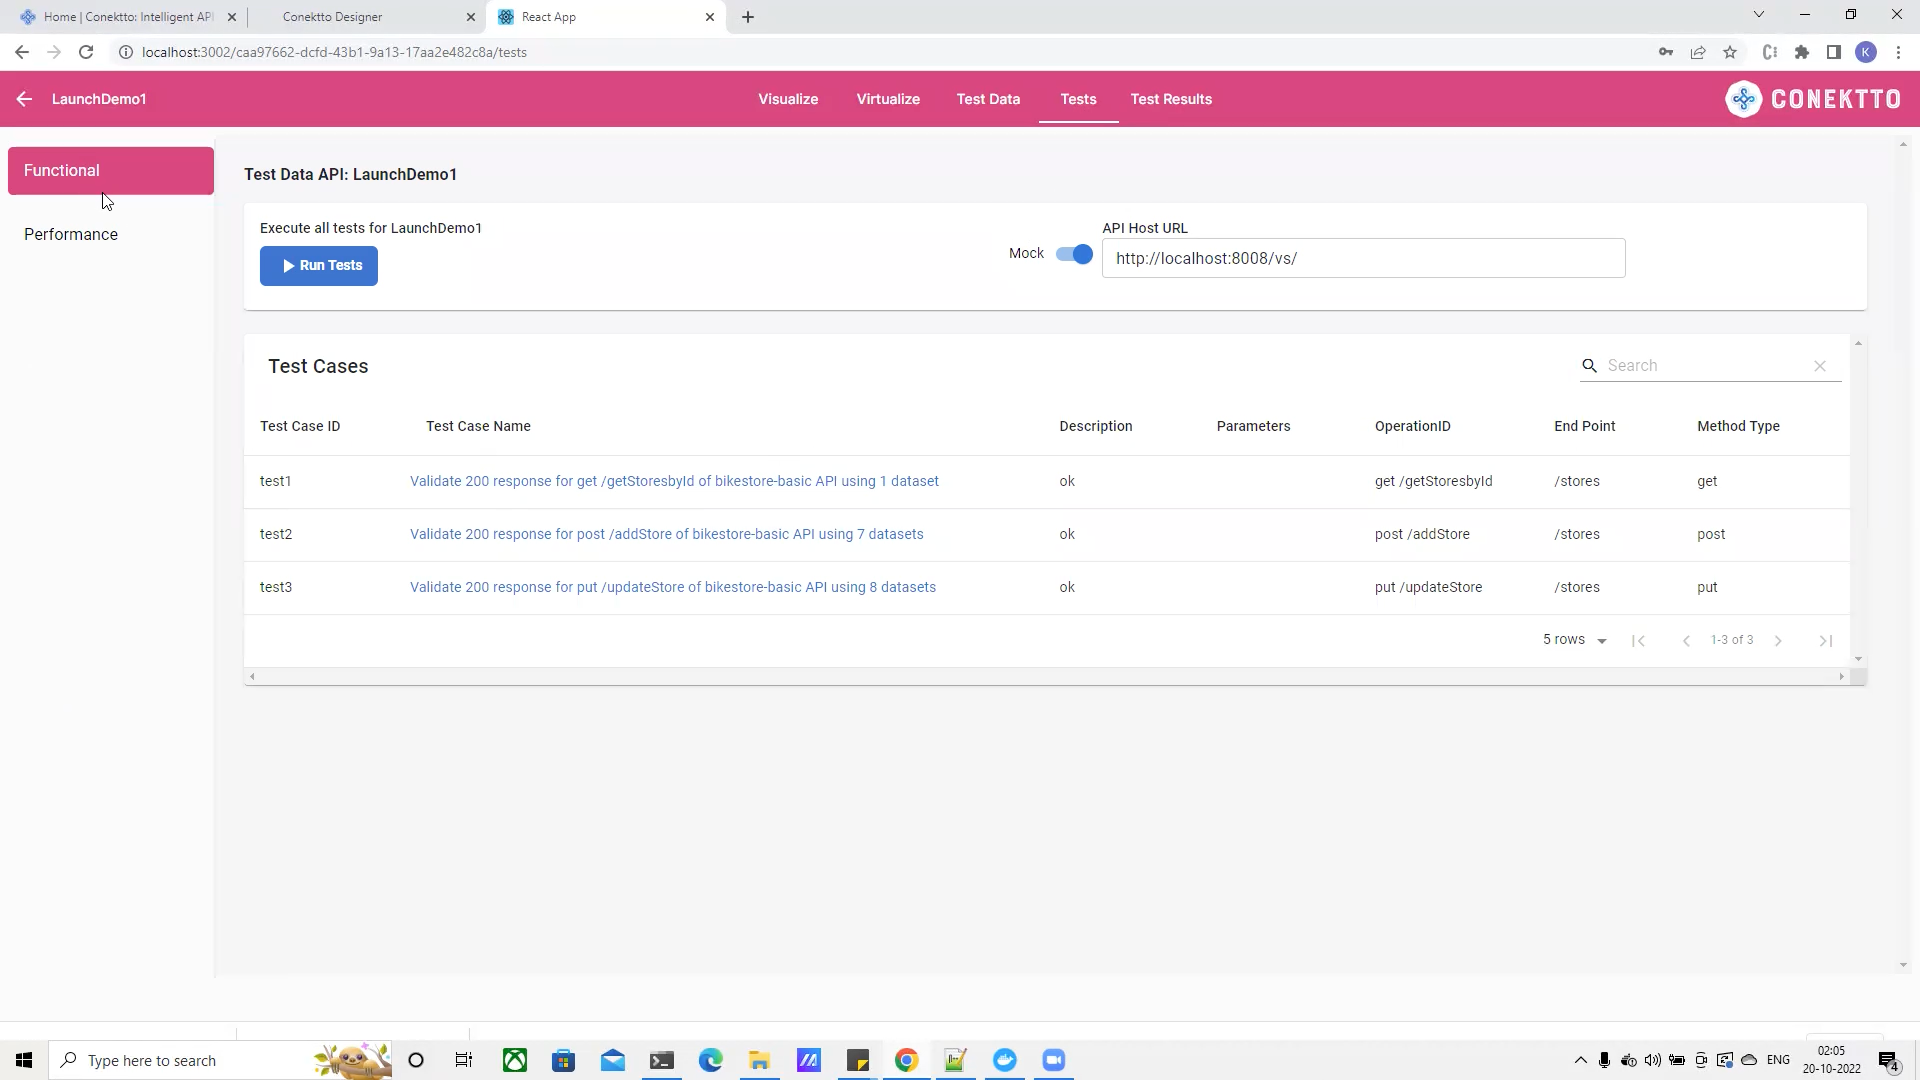Open the Virtualize tab
1920x1080 pixels.
(888, 99)
